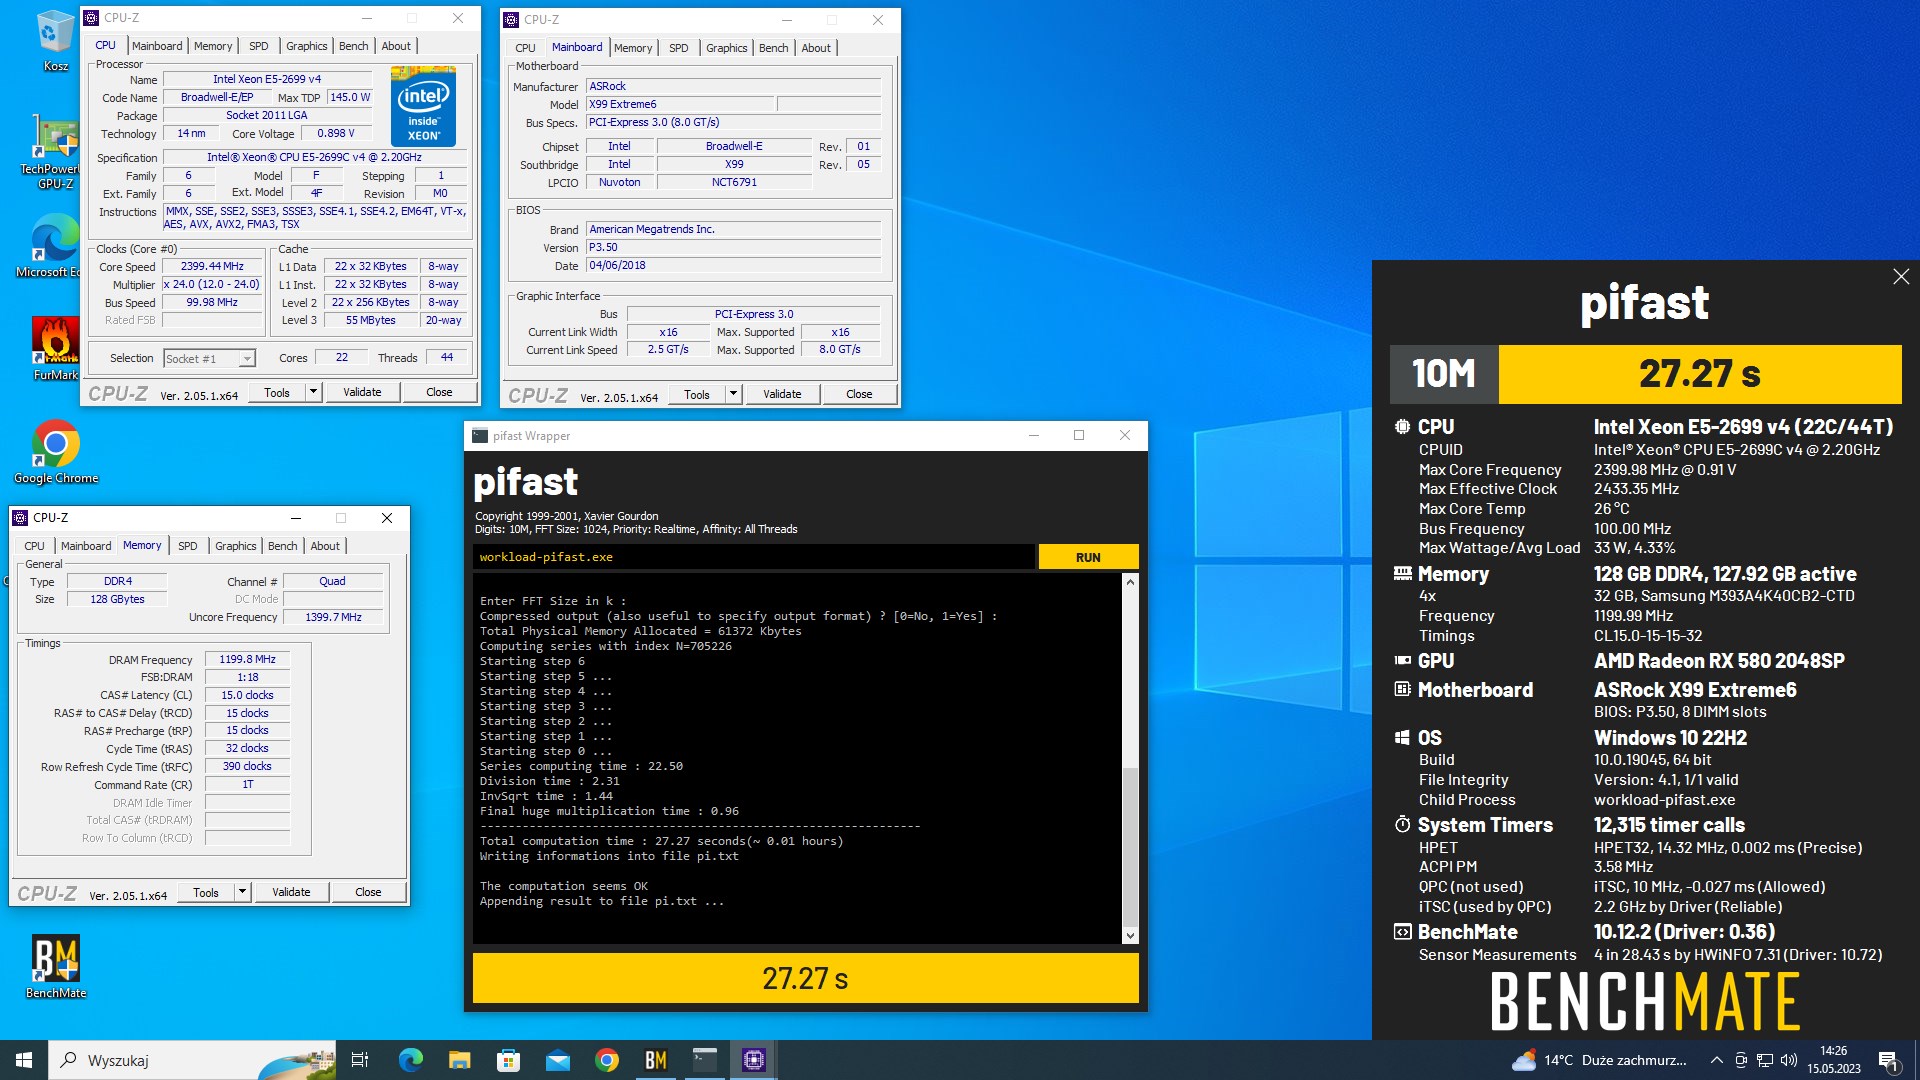Open SPD tab in CPU window
1920x1080 pixels.
pyautogui.click(x=258, y=46)
